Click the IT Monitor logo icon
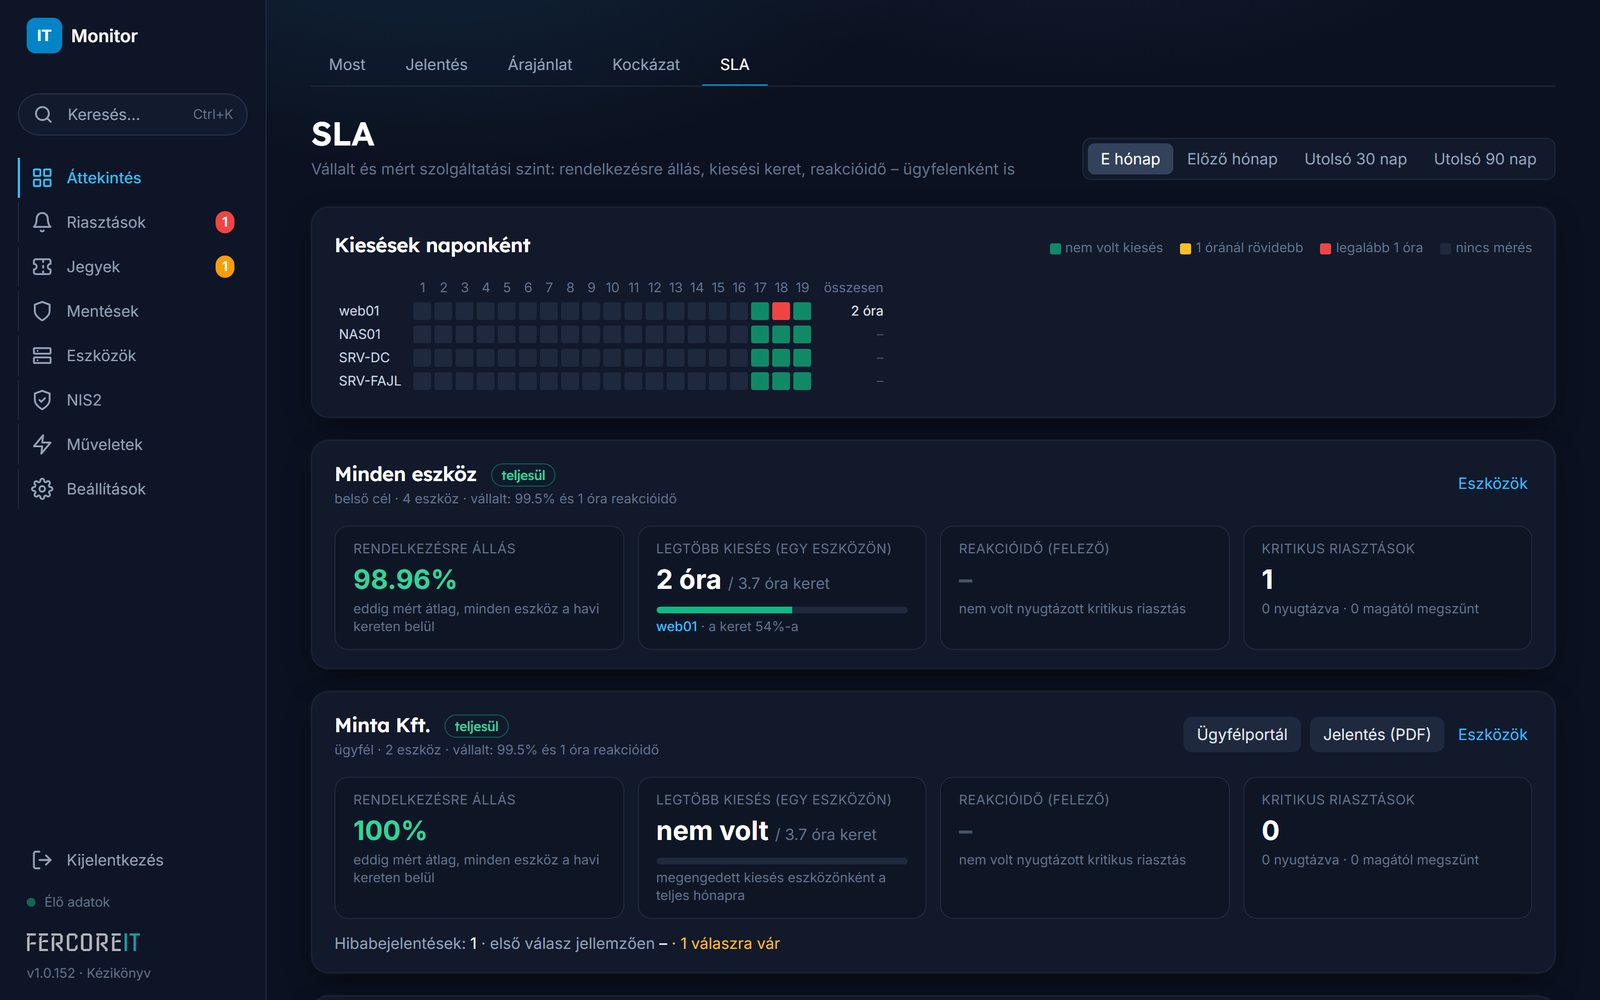The image size is (1600, 1000). 44,36
